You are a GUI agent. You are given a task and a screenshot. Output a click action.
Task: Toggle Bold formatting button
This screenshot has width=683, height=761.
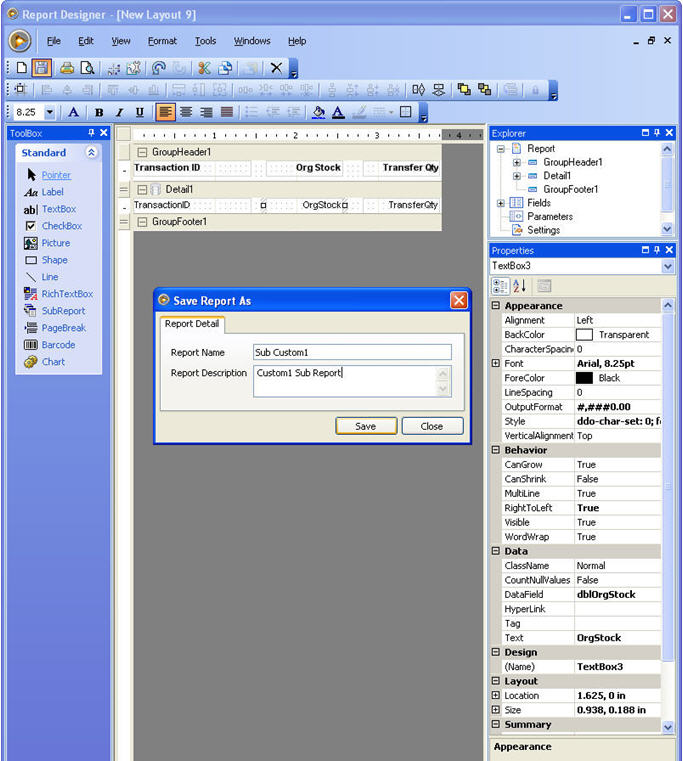tap(99, 112)
